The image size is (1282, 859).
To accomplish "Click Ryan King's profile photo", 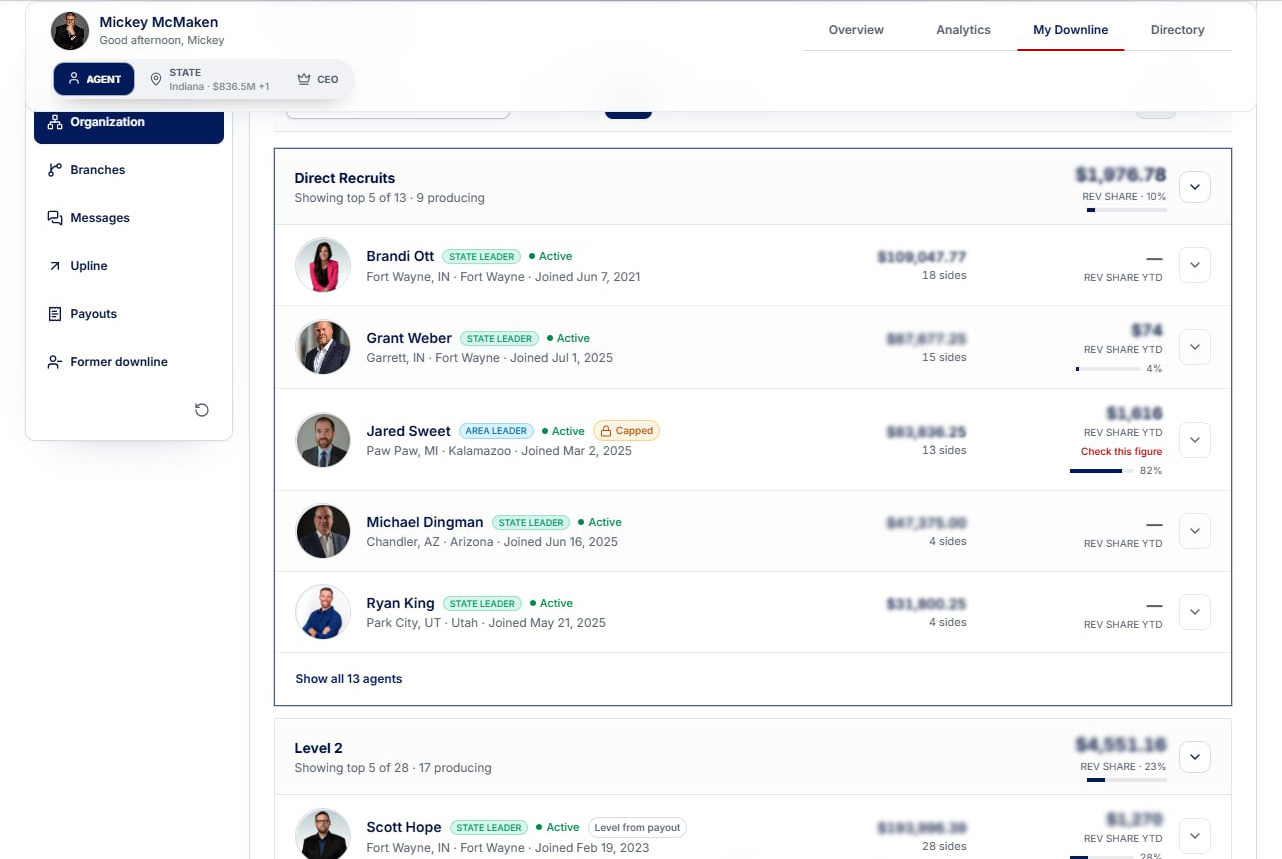I will (x=323, y=612).
